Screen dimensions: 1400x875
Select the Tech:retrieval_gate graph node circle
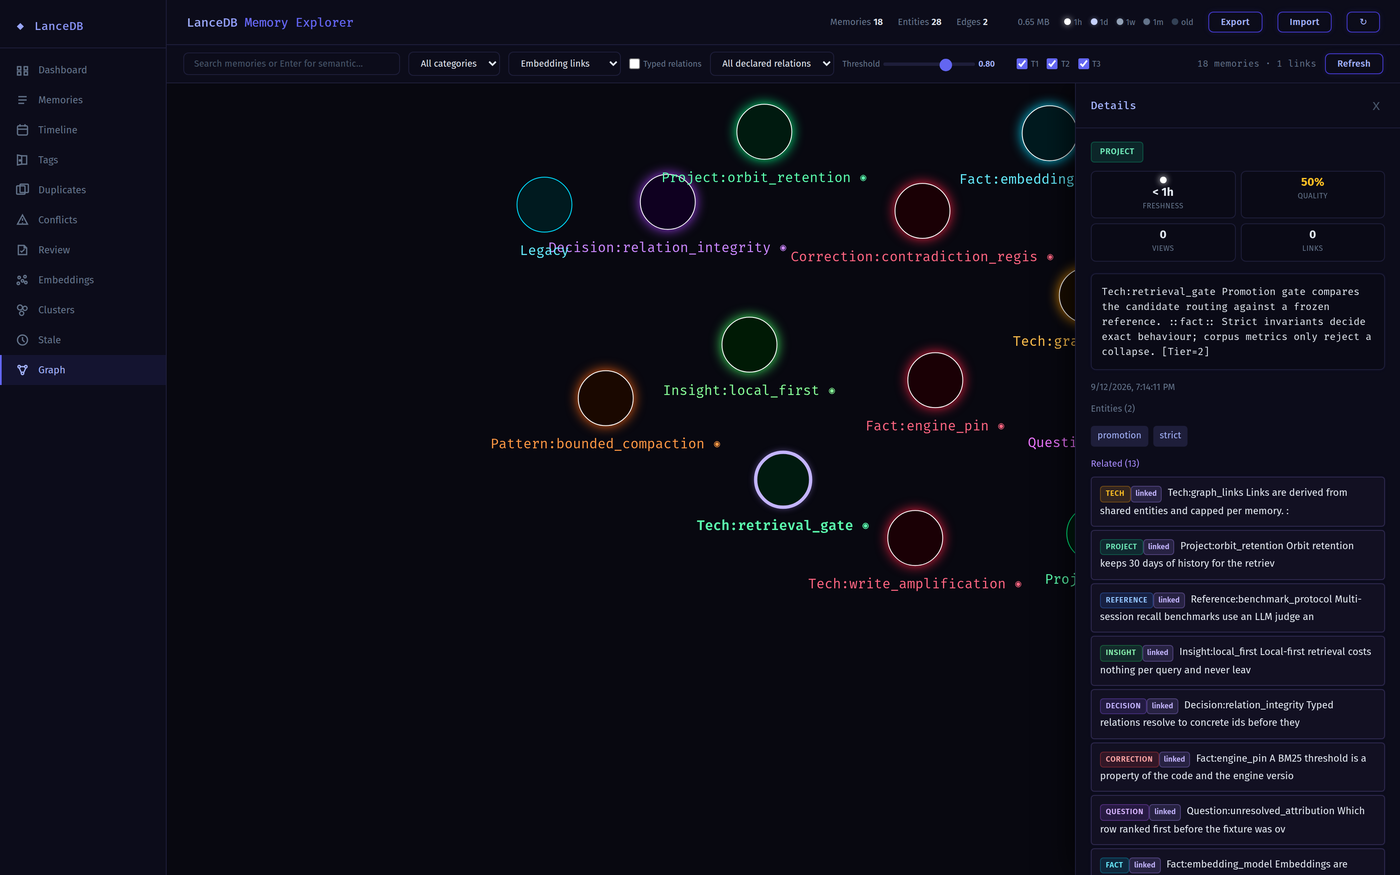pos(783,480)
